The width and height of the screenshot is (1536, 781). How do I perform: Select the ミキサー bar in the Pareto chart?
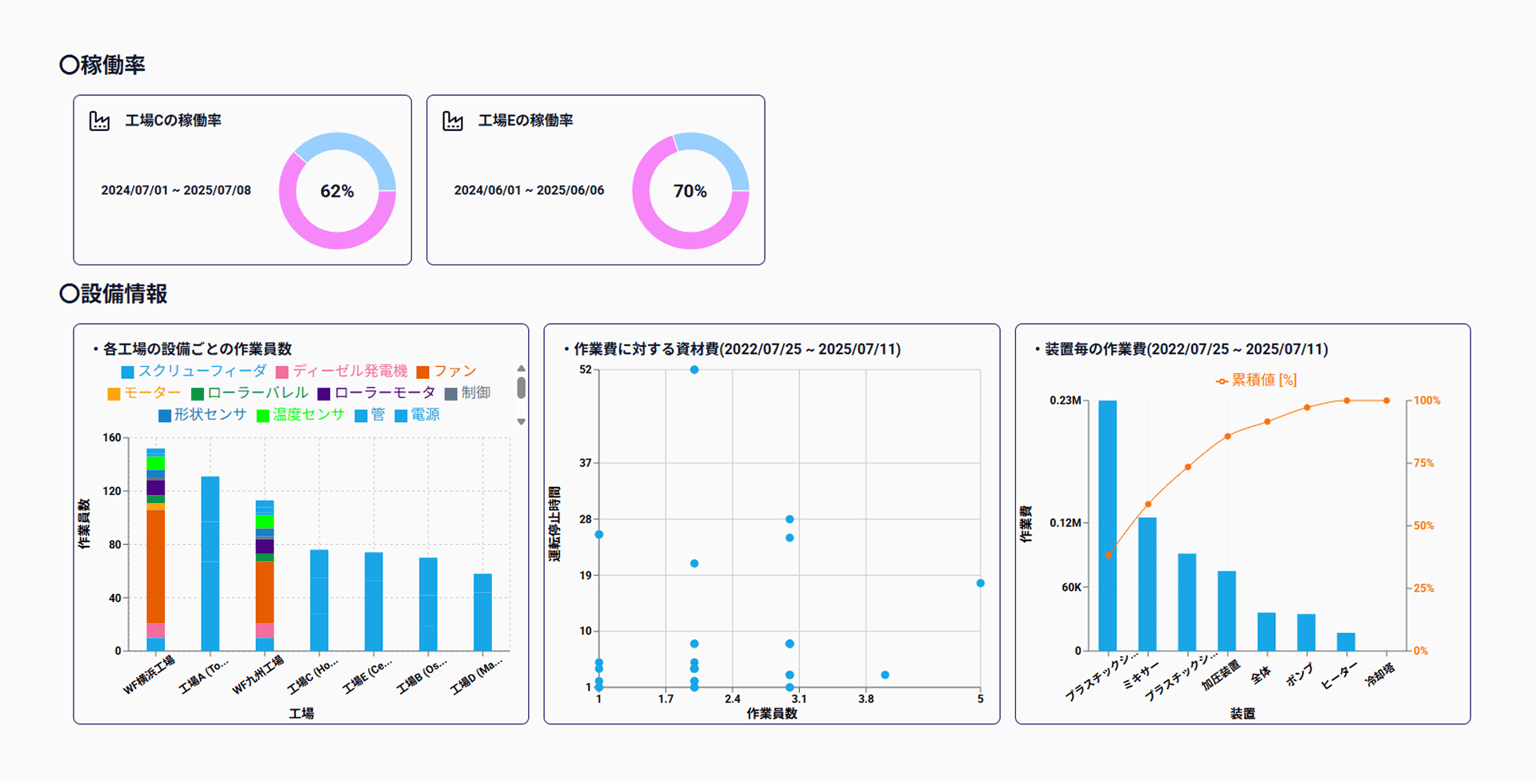pos(1147,584)
